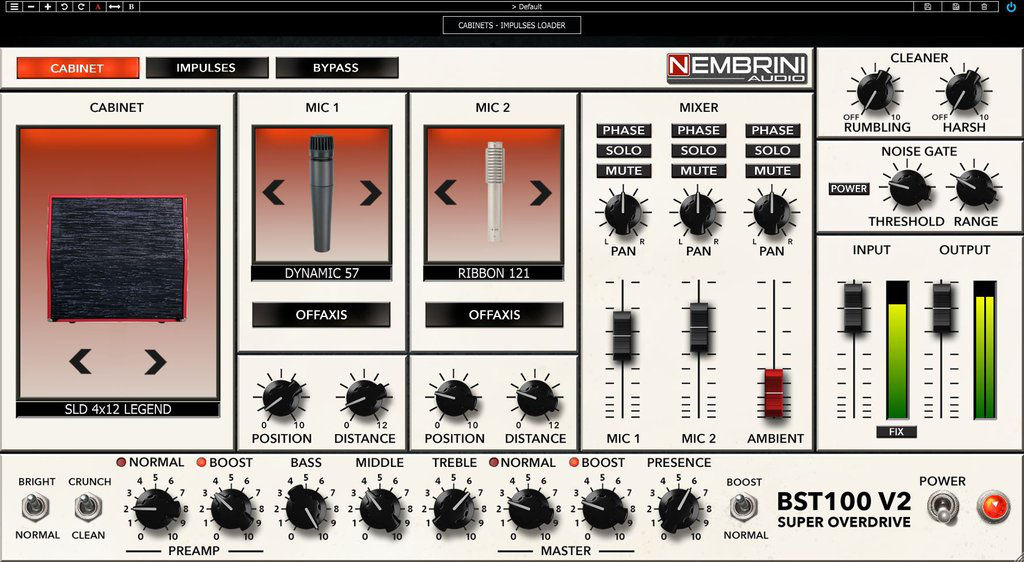Toggle PHASE for the MIC 2 channel
The image size is (1024, 562).
pos(698,131)
